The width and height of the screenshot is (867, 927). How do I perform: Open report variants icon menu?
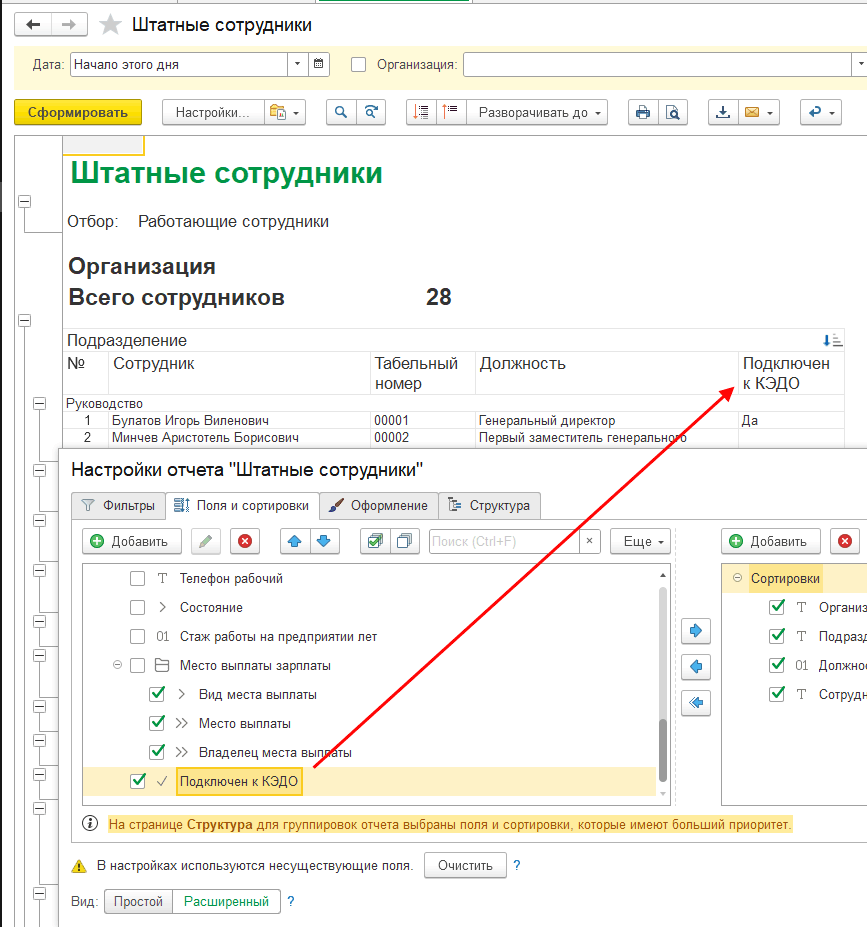284,112
